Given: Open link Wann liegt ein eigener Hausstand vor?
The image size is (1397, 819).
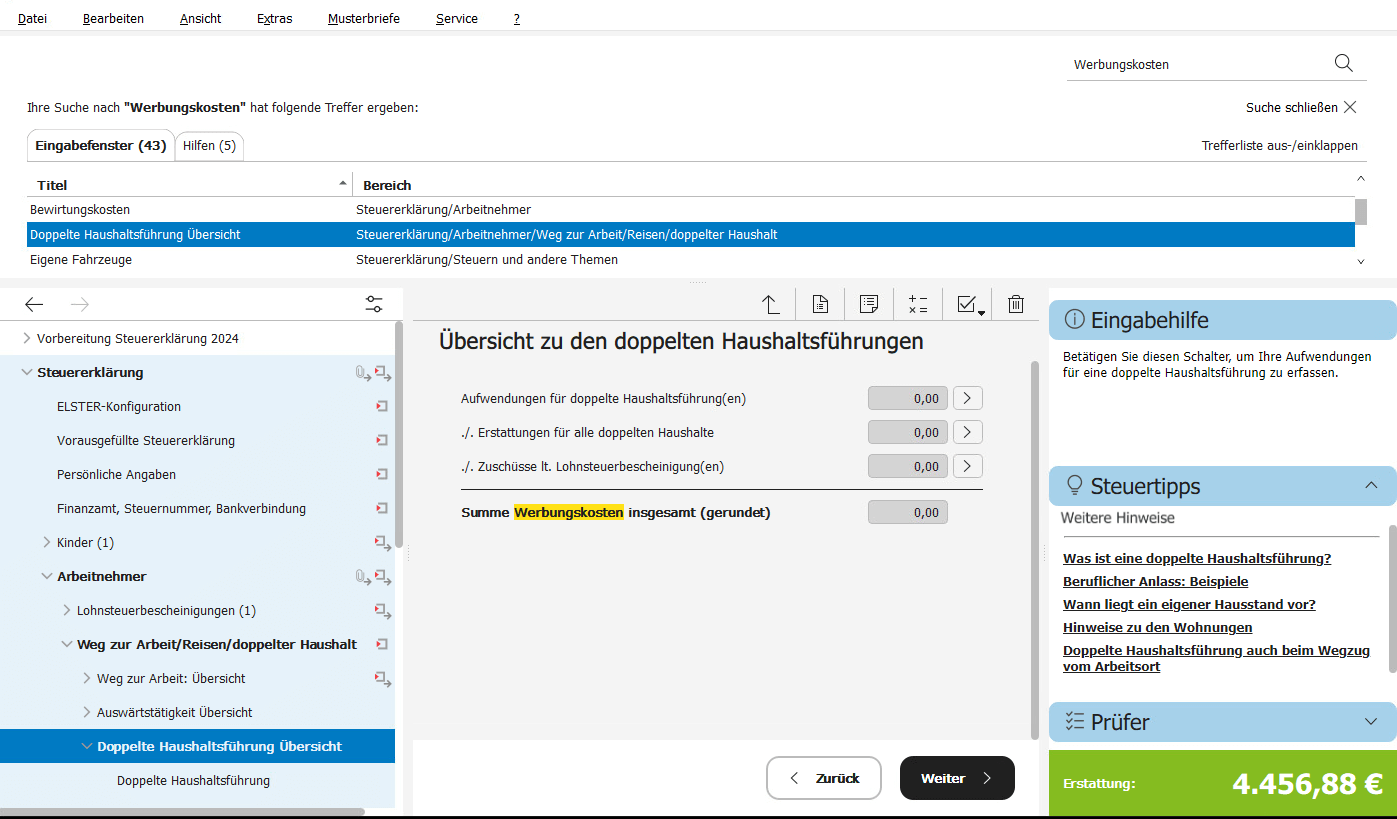Looking at the screenshot, I should pyautogui.click(x=1189, y=605).
